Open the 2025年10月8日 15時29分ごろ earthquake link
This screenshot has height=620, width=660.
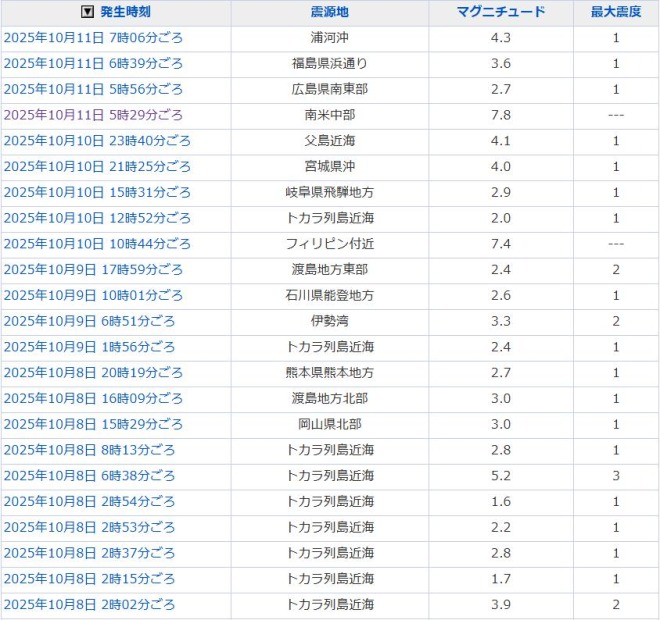[x=94, y=424]
